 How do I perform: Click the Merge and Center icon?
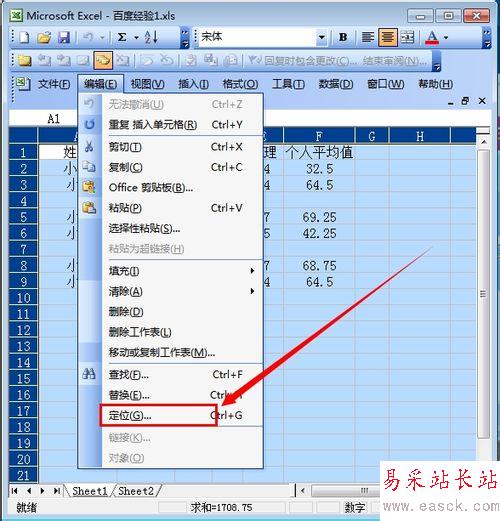[x=407, y=37]
